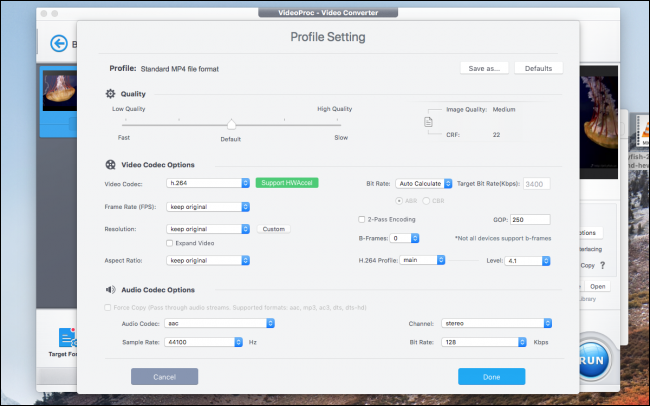The width and height of the screenshot is (650, 406).
Task: Click the Image Quality value 'Medium'
Action: pyautogui.click(x=504, y=109)
